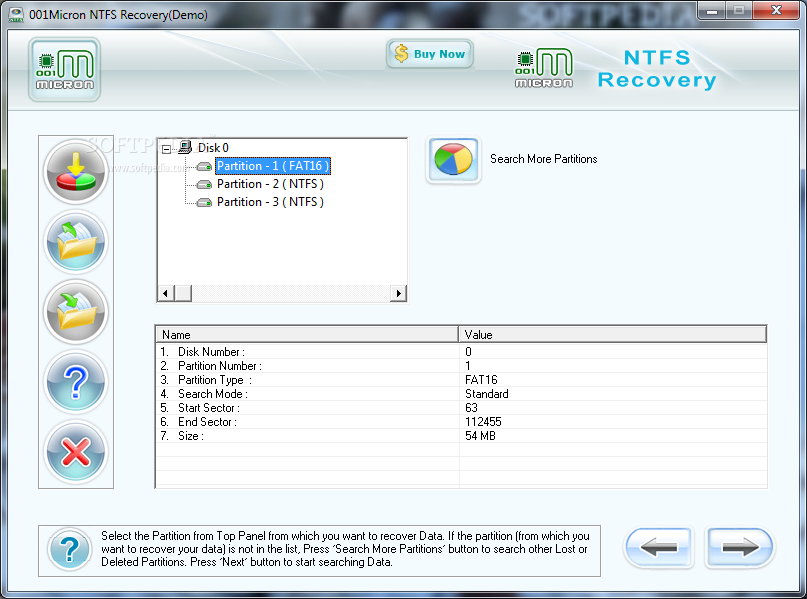Screen dimensions: 807x599
Task: Click the Search More Partitions pie icon
Action: [x=453, y=160]
